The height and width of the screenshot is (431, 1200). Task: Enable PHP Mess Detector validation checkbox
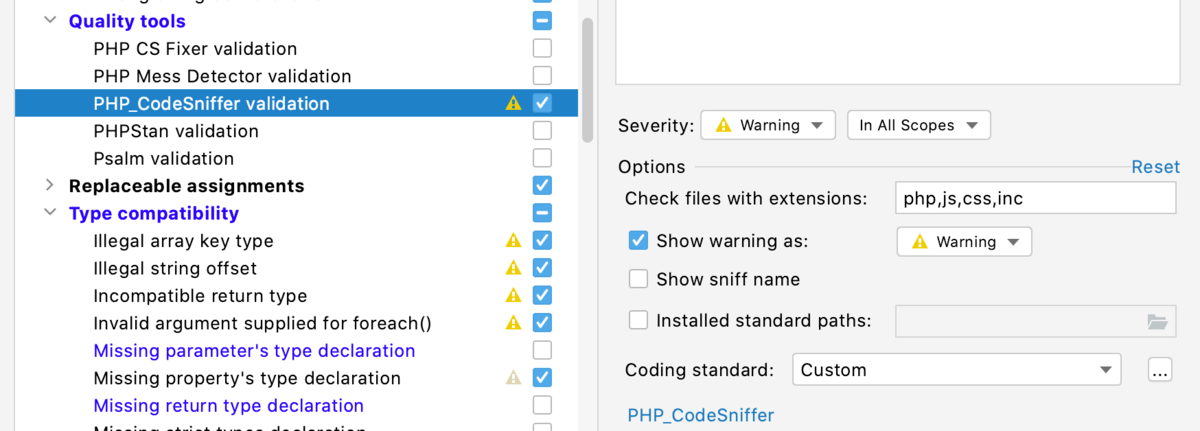(542, 75)
